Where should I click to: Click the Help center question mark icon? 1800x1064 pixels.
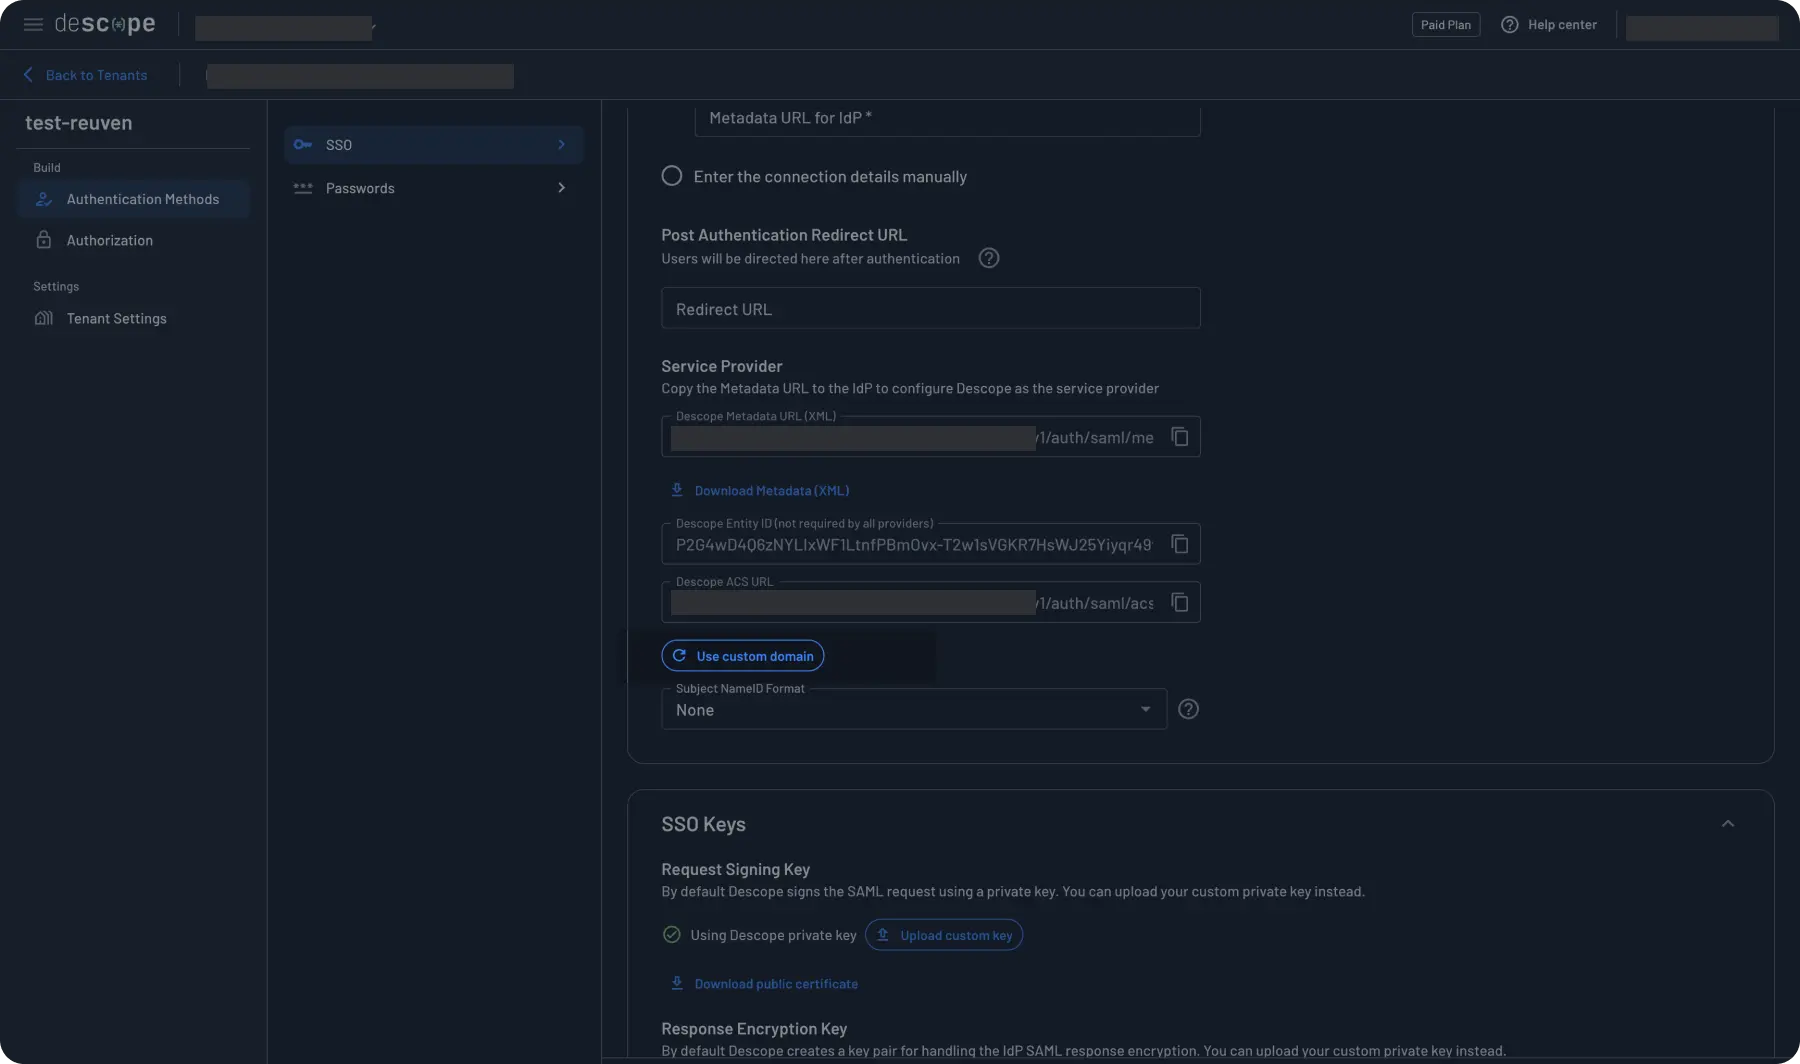[x=1510, y=24]
